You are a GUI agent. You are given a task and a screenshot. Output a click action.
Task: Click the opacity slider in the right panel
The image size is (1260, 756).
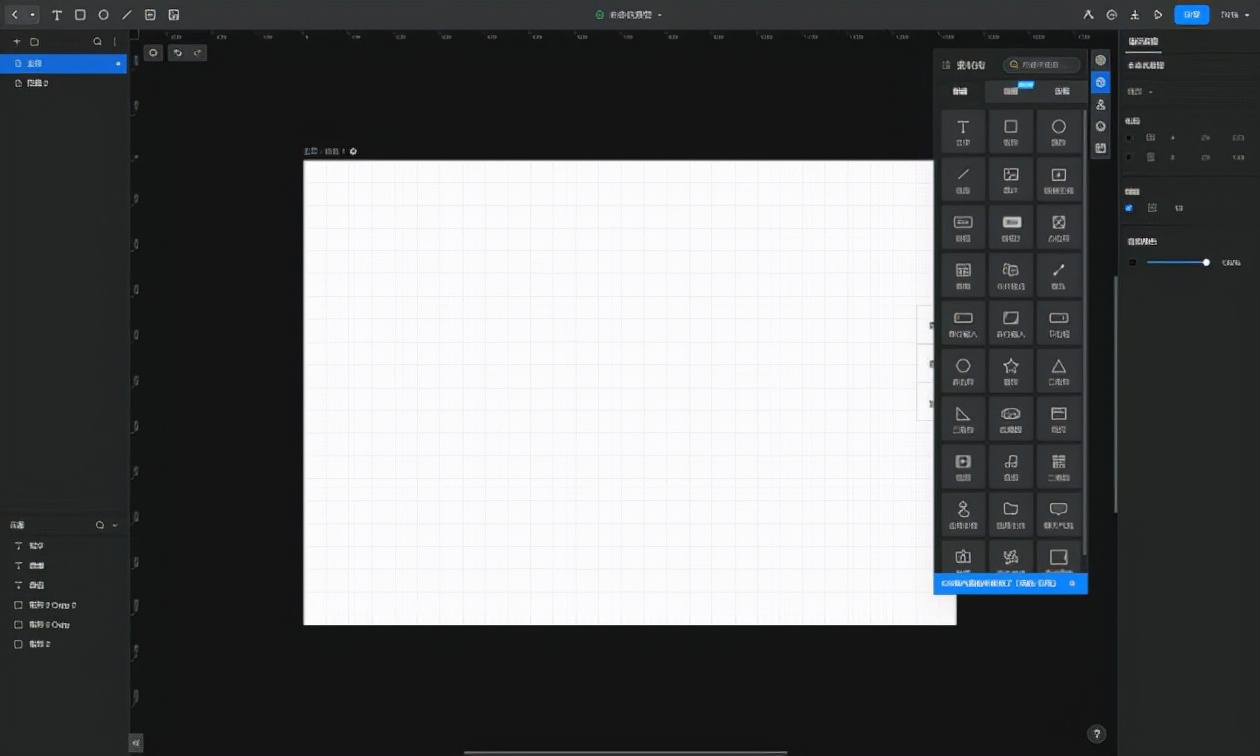1177,262
